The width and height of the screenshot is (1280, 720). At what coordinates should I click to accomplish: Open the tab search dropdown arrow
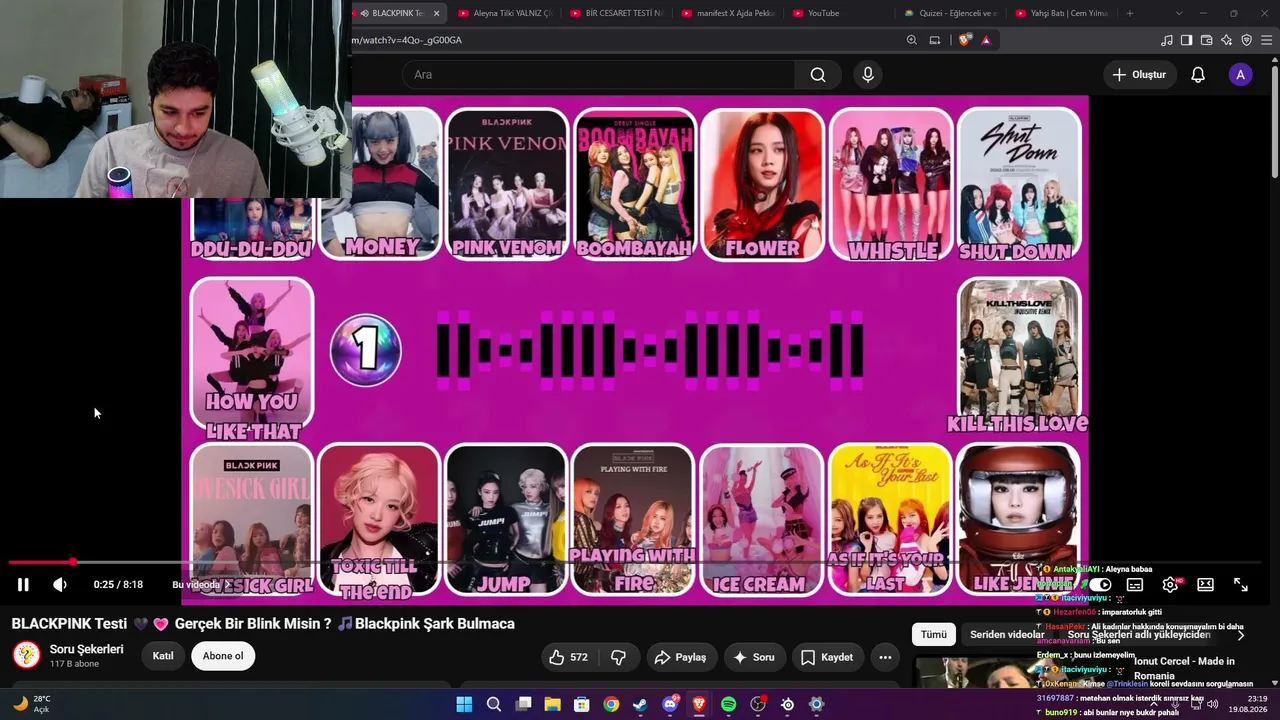click(x=1179, y=13)
